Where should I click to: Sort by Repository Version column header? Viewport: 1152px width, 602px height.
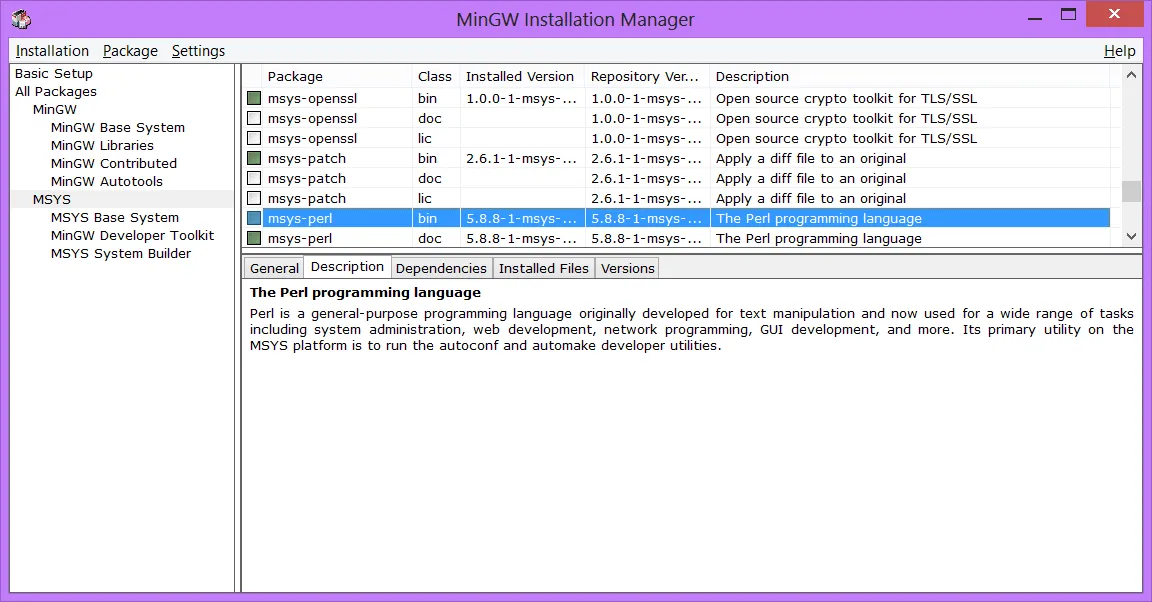point(647,76)
